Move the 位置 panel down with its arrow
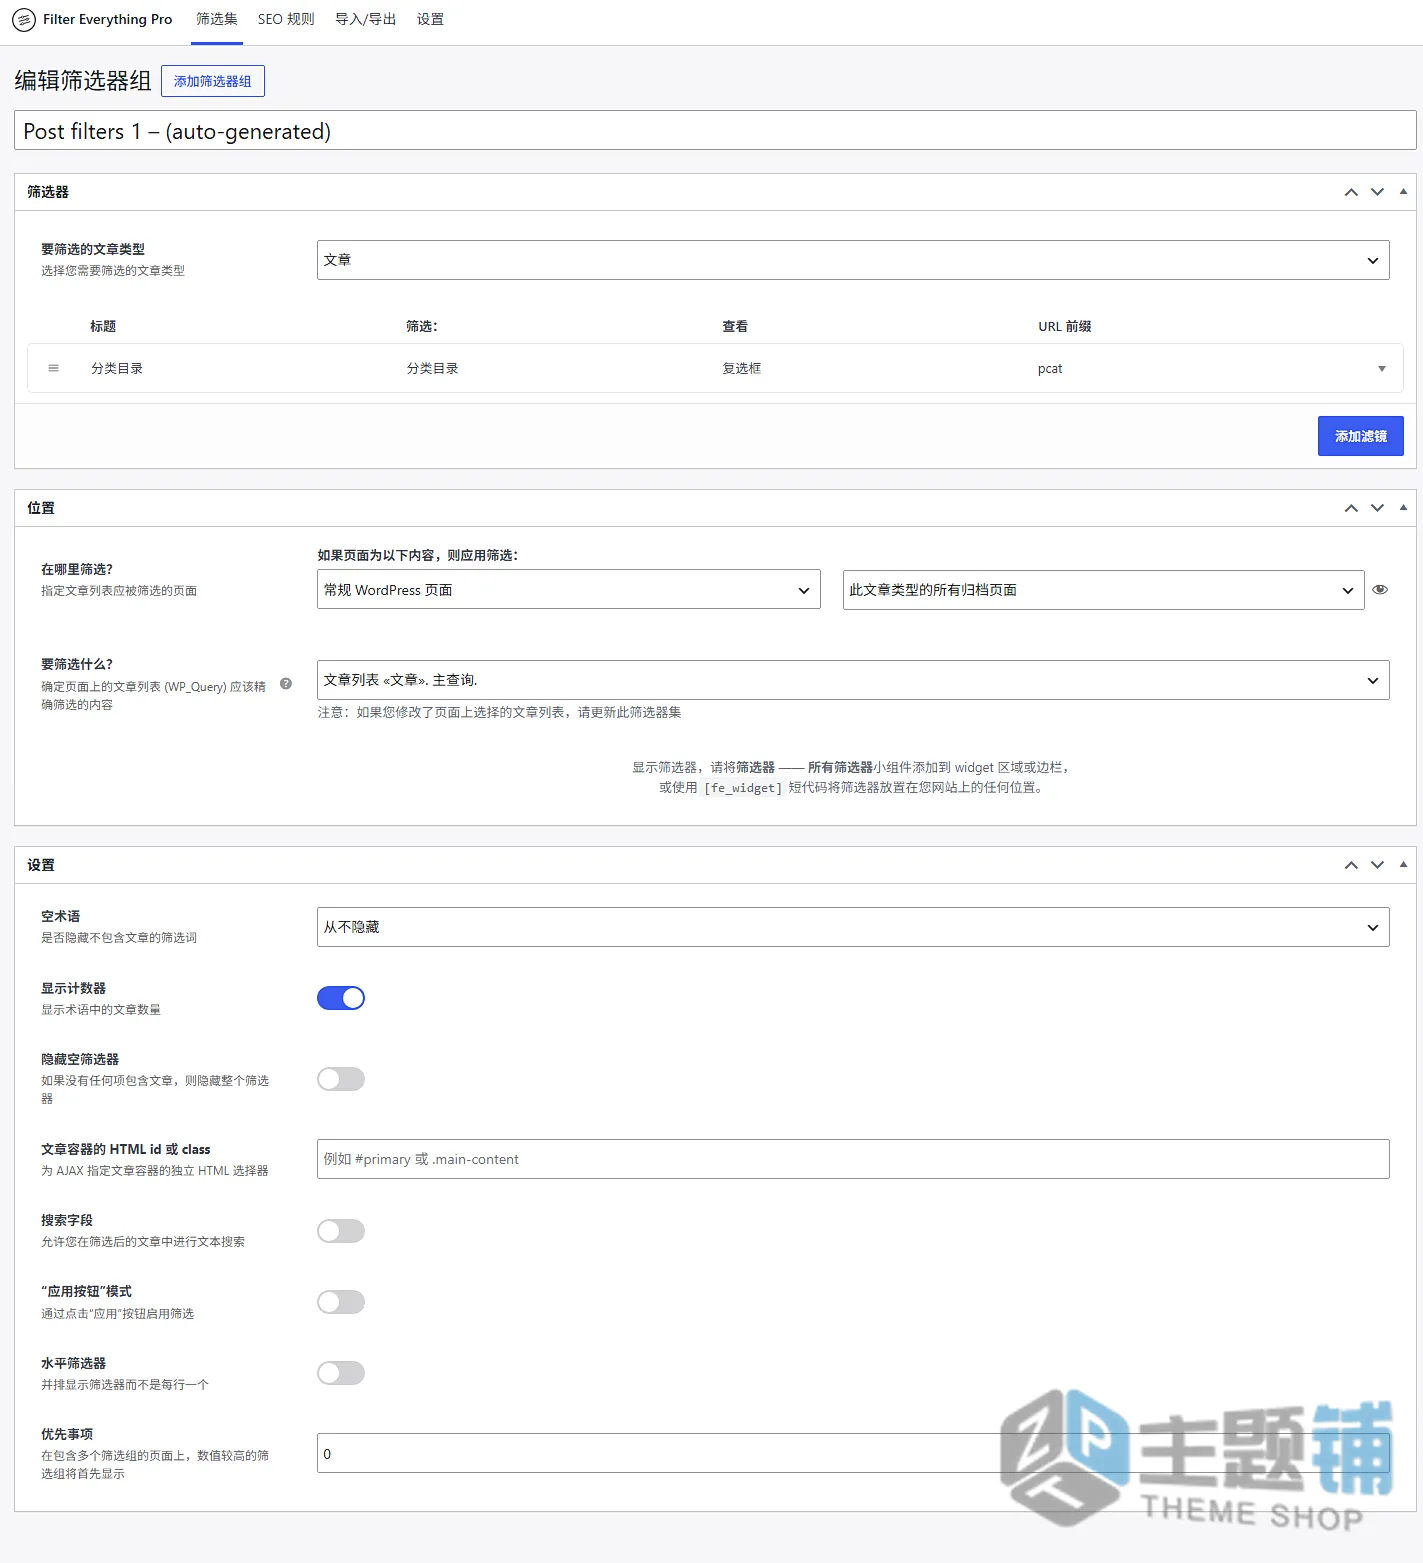 [1377, 508]
